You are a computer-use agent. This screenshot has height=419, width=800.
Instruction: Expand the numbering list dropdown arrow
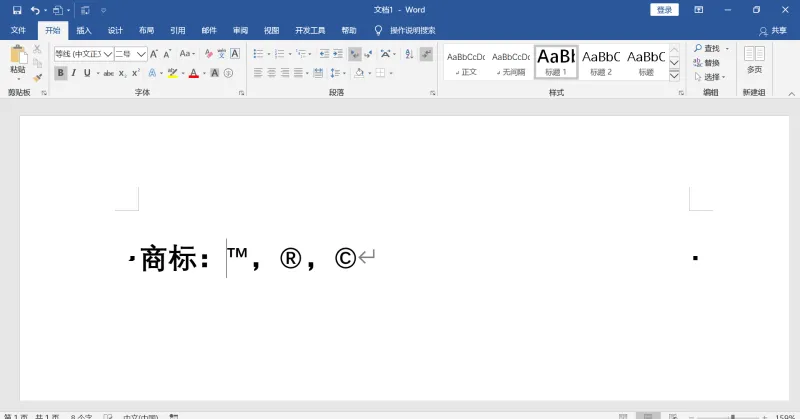tap(290, 54)
